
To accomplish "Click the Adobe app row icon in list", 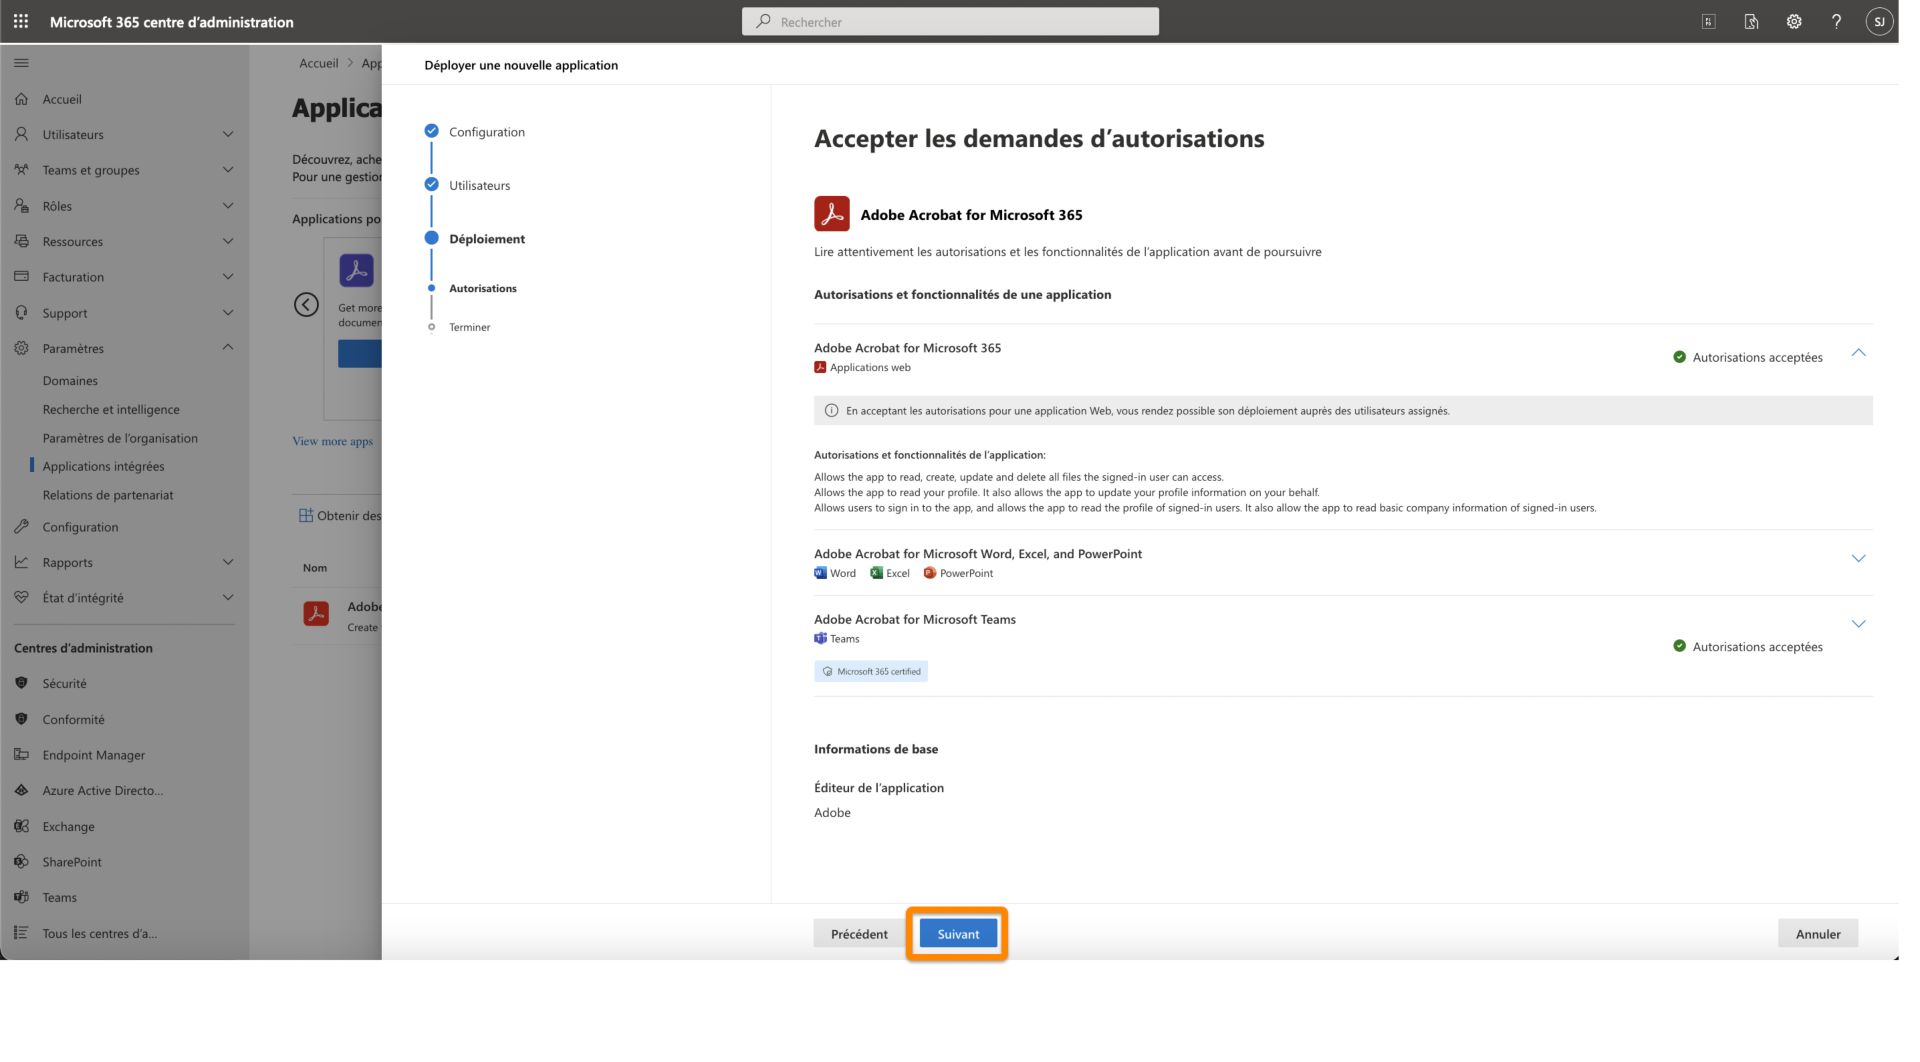I will (316, 614).
